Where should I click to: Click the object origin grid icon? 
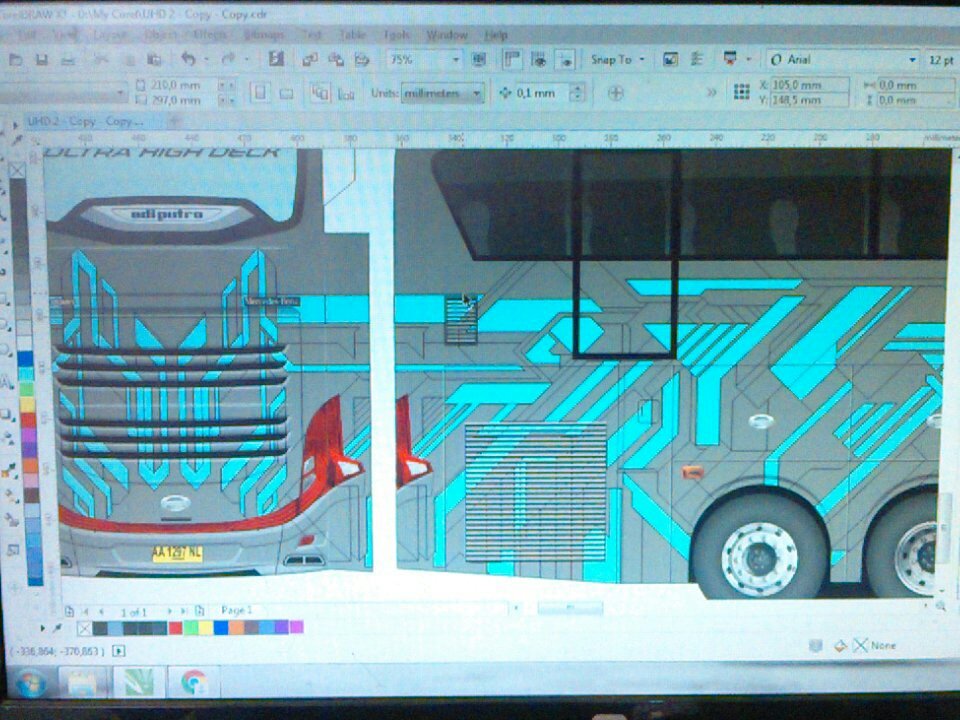point(741,92)
